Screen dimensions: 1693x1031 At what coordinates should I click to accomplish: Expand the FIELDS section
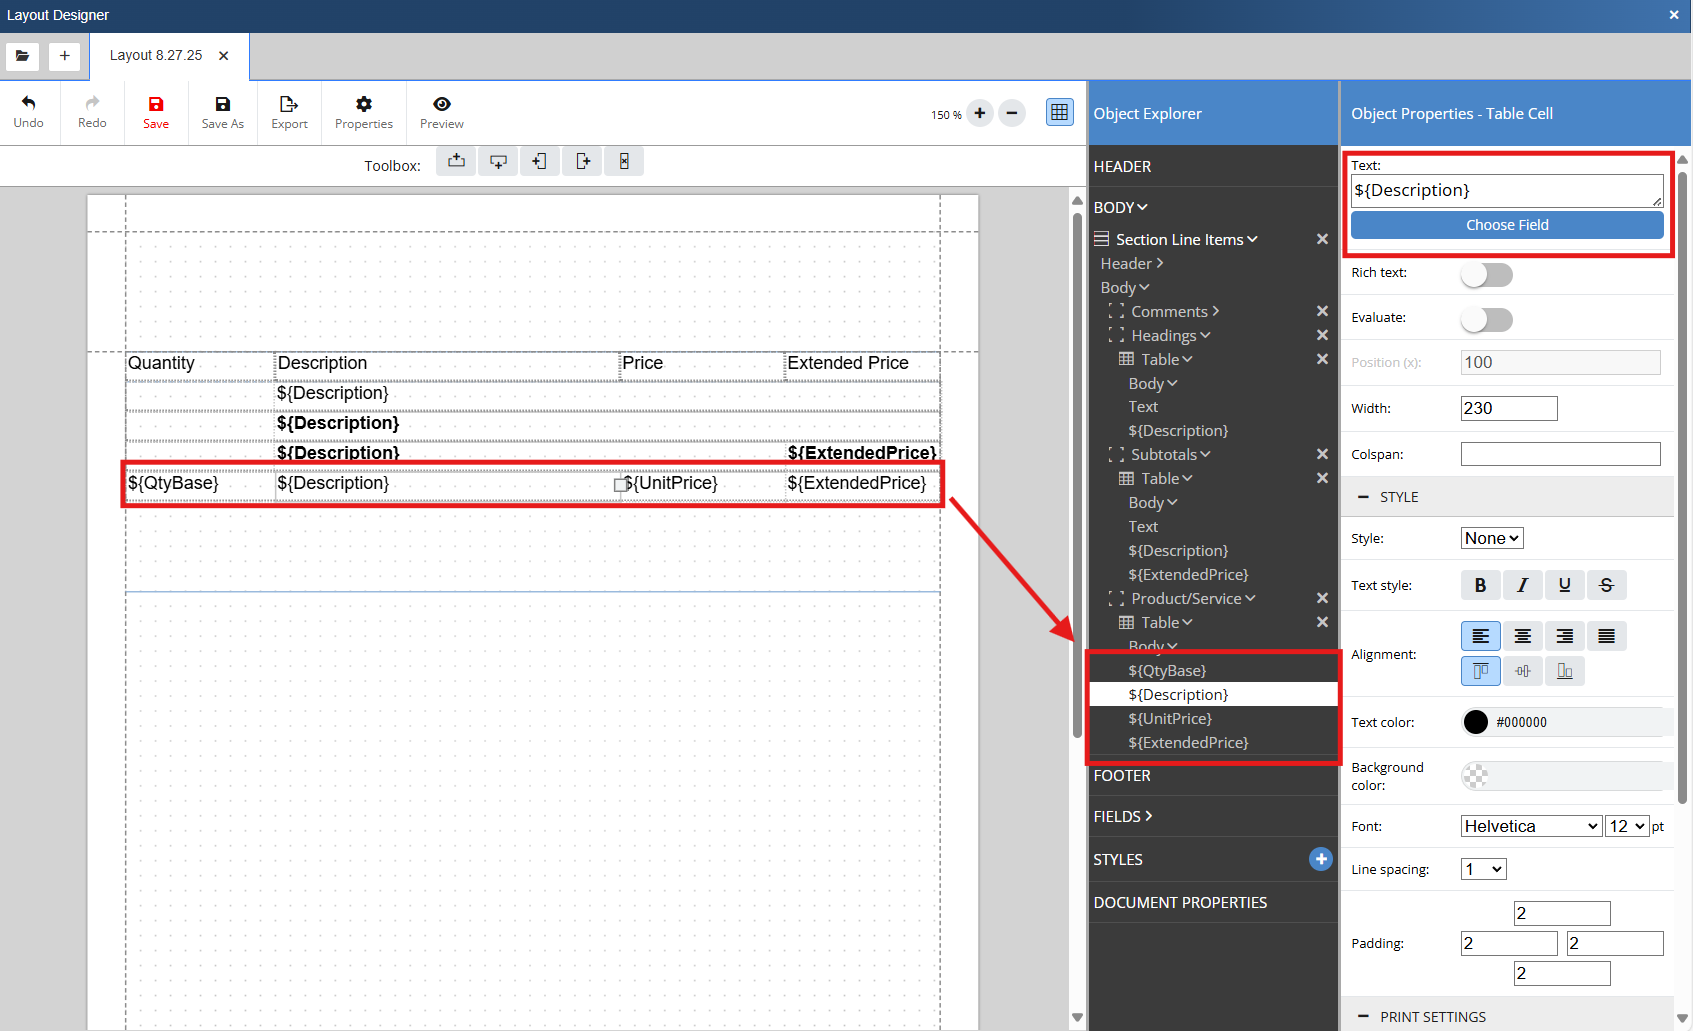1123,816
